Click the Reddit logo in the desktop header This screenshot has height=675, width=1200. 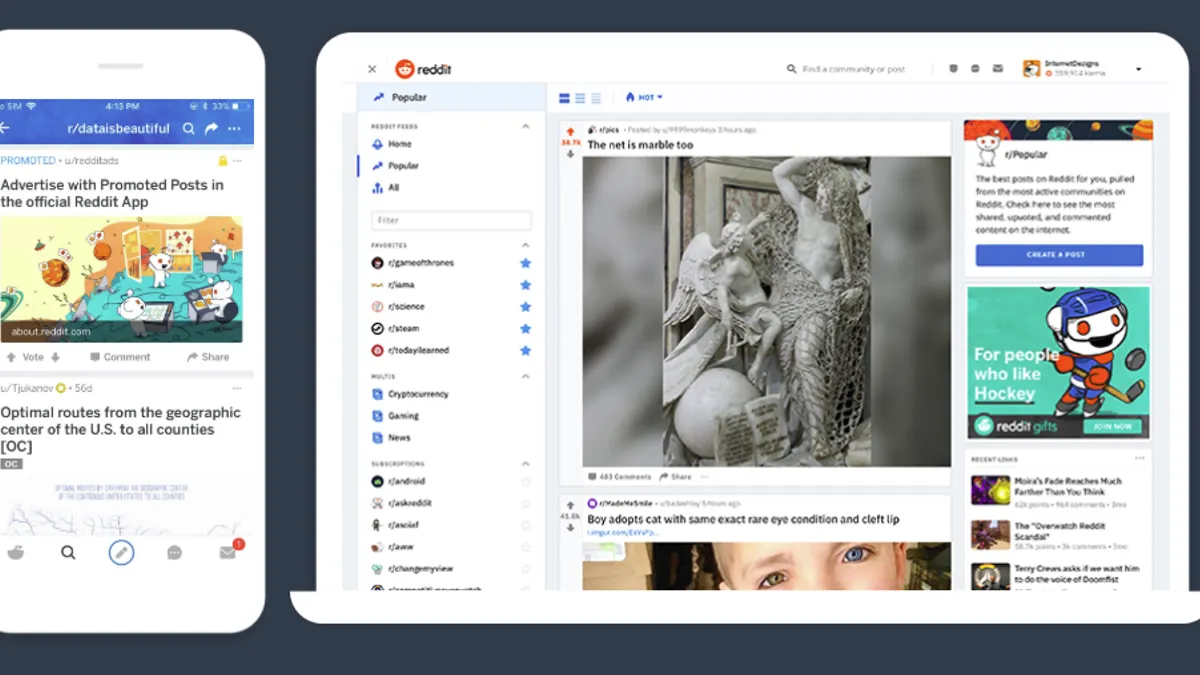424,69
